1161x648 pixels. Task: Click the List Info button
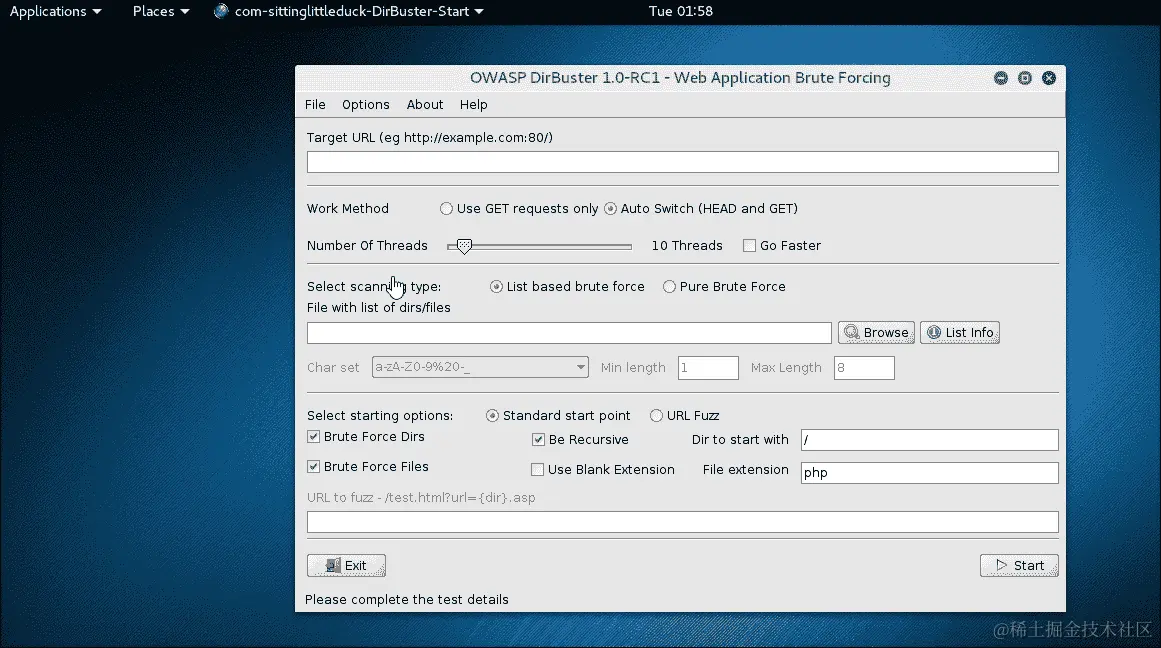click(x=960, y=333)
